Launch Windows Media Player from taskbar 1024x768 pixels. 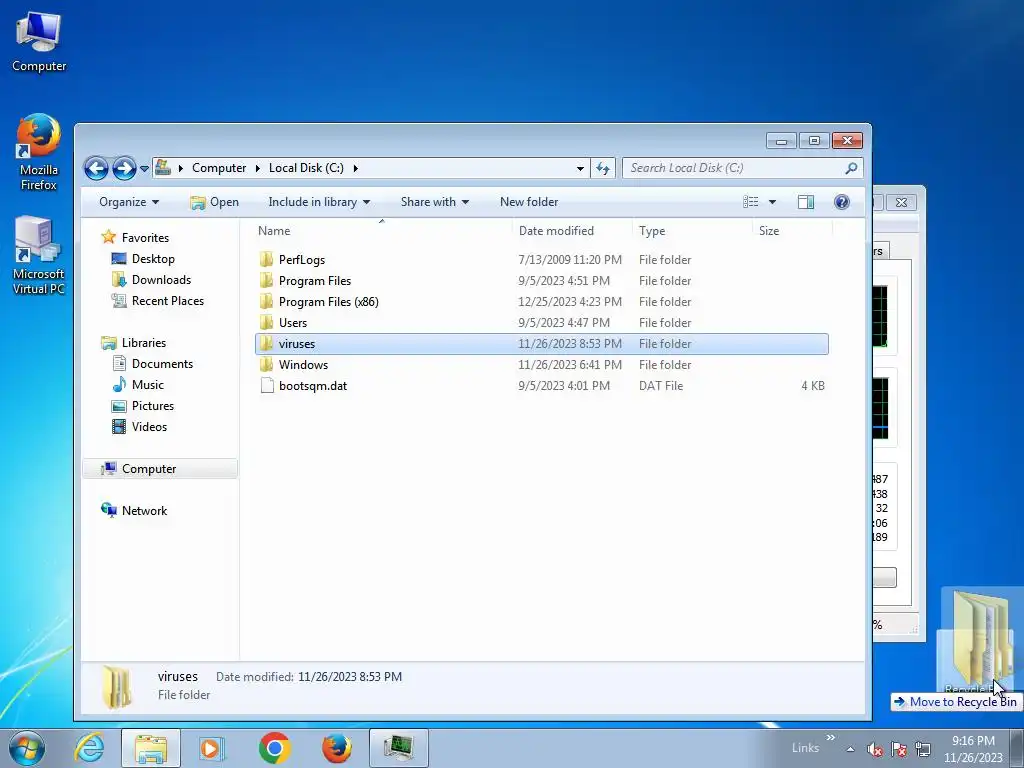pos(211,748)
